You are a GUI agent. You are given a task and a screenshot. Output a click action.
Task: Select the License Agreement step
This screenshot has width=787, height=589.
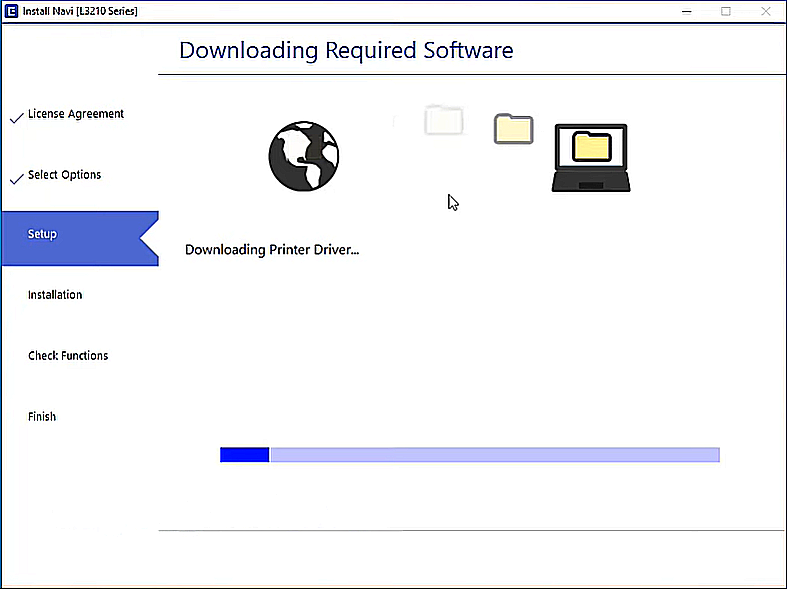(76, 114)
